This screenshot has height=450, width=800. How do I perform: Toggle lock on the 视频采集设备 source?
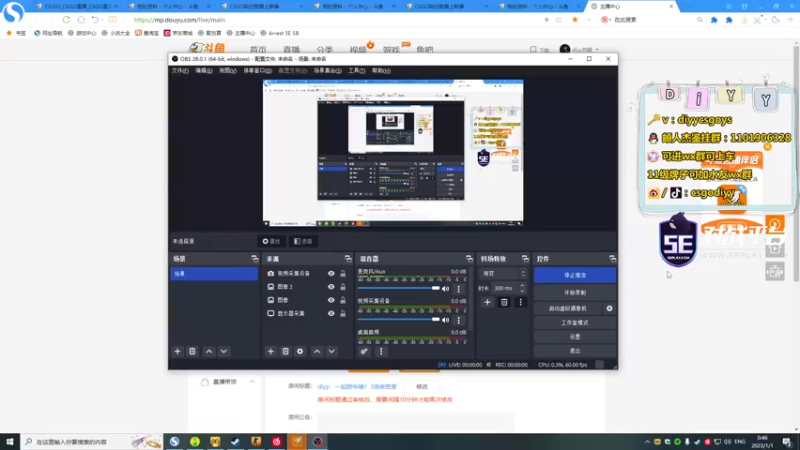tap(343, 273)
